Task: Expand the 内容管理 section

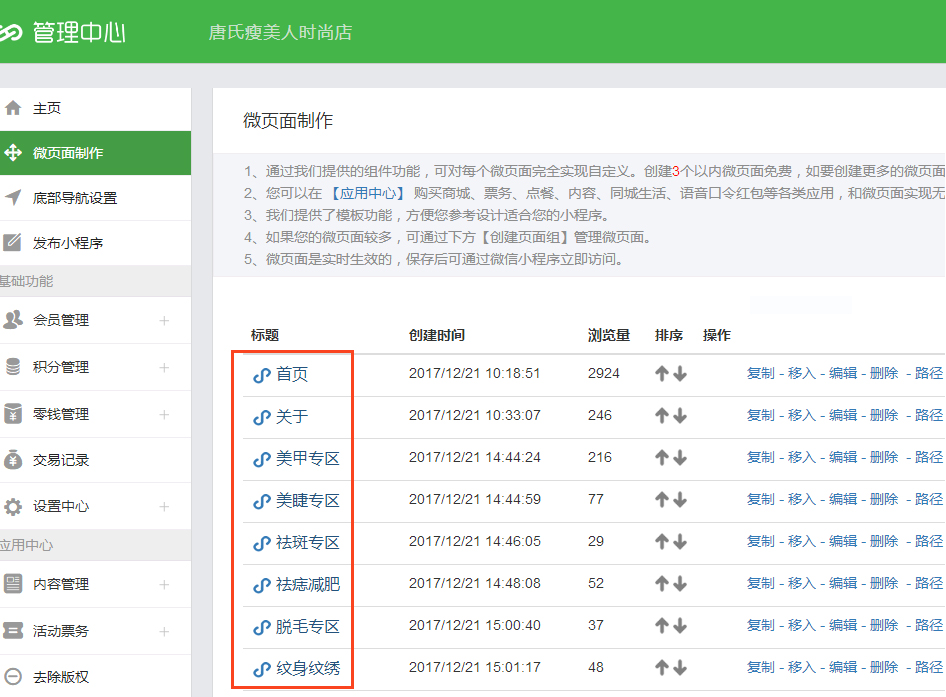Action: click(164, 585)
